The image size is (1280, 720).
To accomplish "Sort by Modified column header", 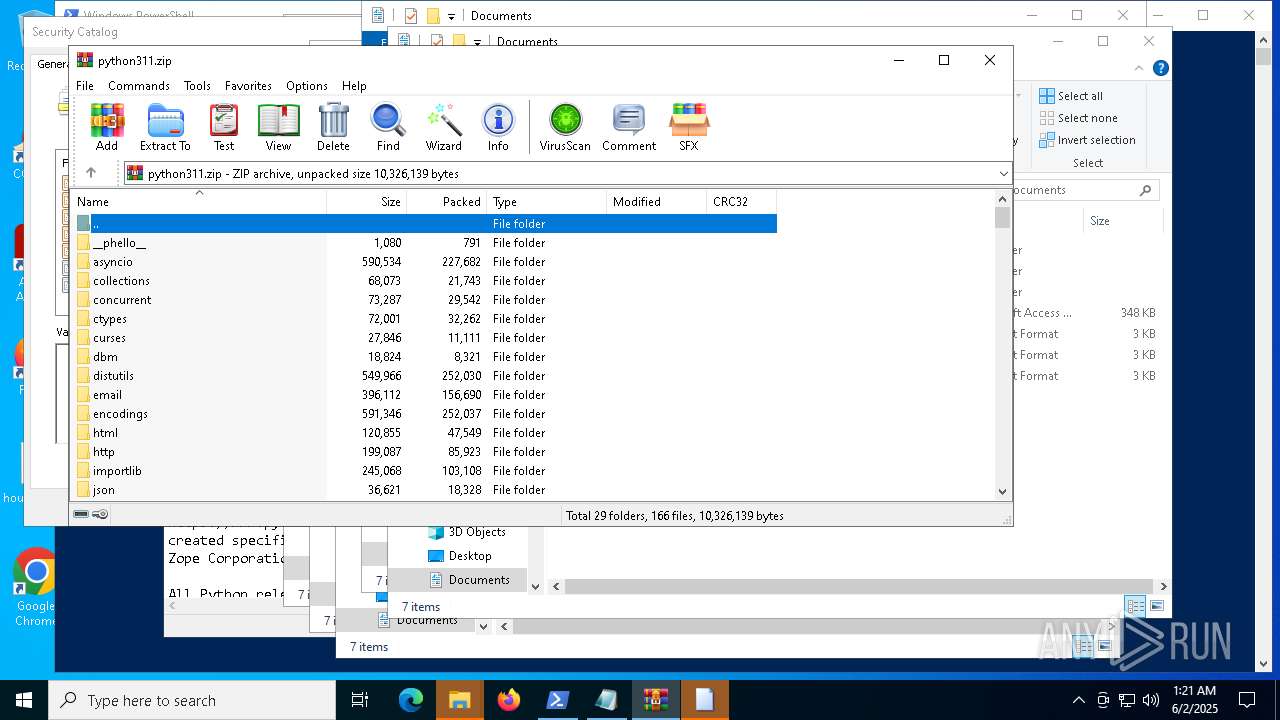I will pos(657,202).
